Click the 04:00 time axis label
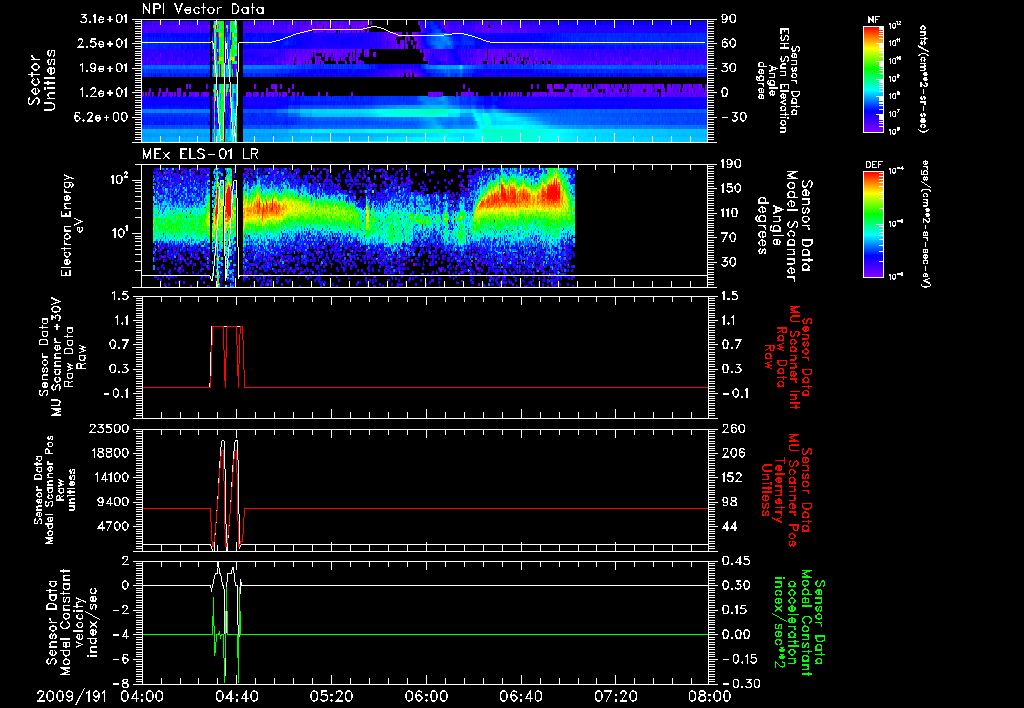The width and height of the screenshot is (1024, 708). pos(142,696)
